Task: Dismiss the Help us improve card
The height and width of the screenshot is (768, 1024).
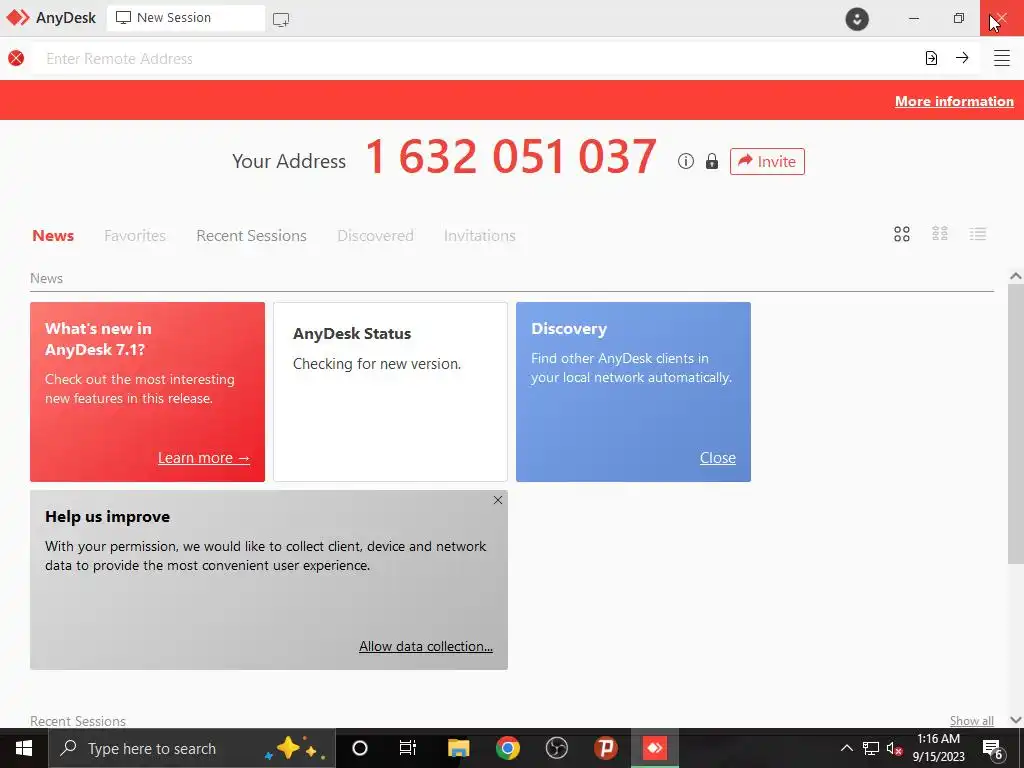Action: point(498,500)
